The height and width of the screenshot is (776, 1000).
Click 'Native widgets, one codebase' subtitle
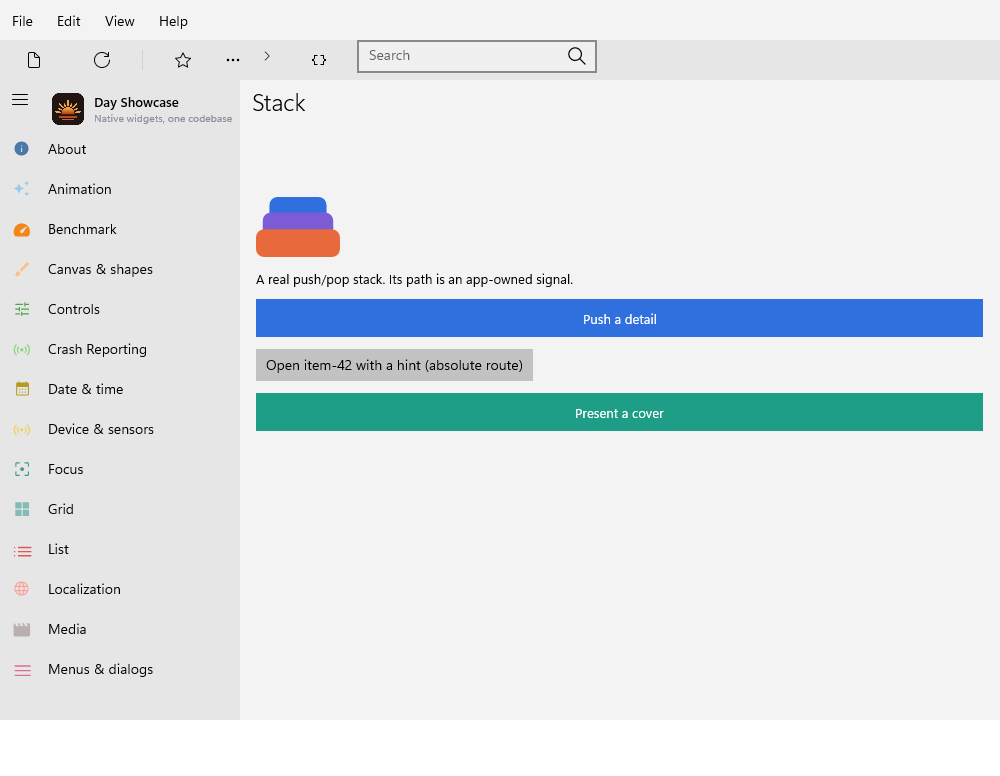point(163,119)
